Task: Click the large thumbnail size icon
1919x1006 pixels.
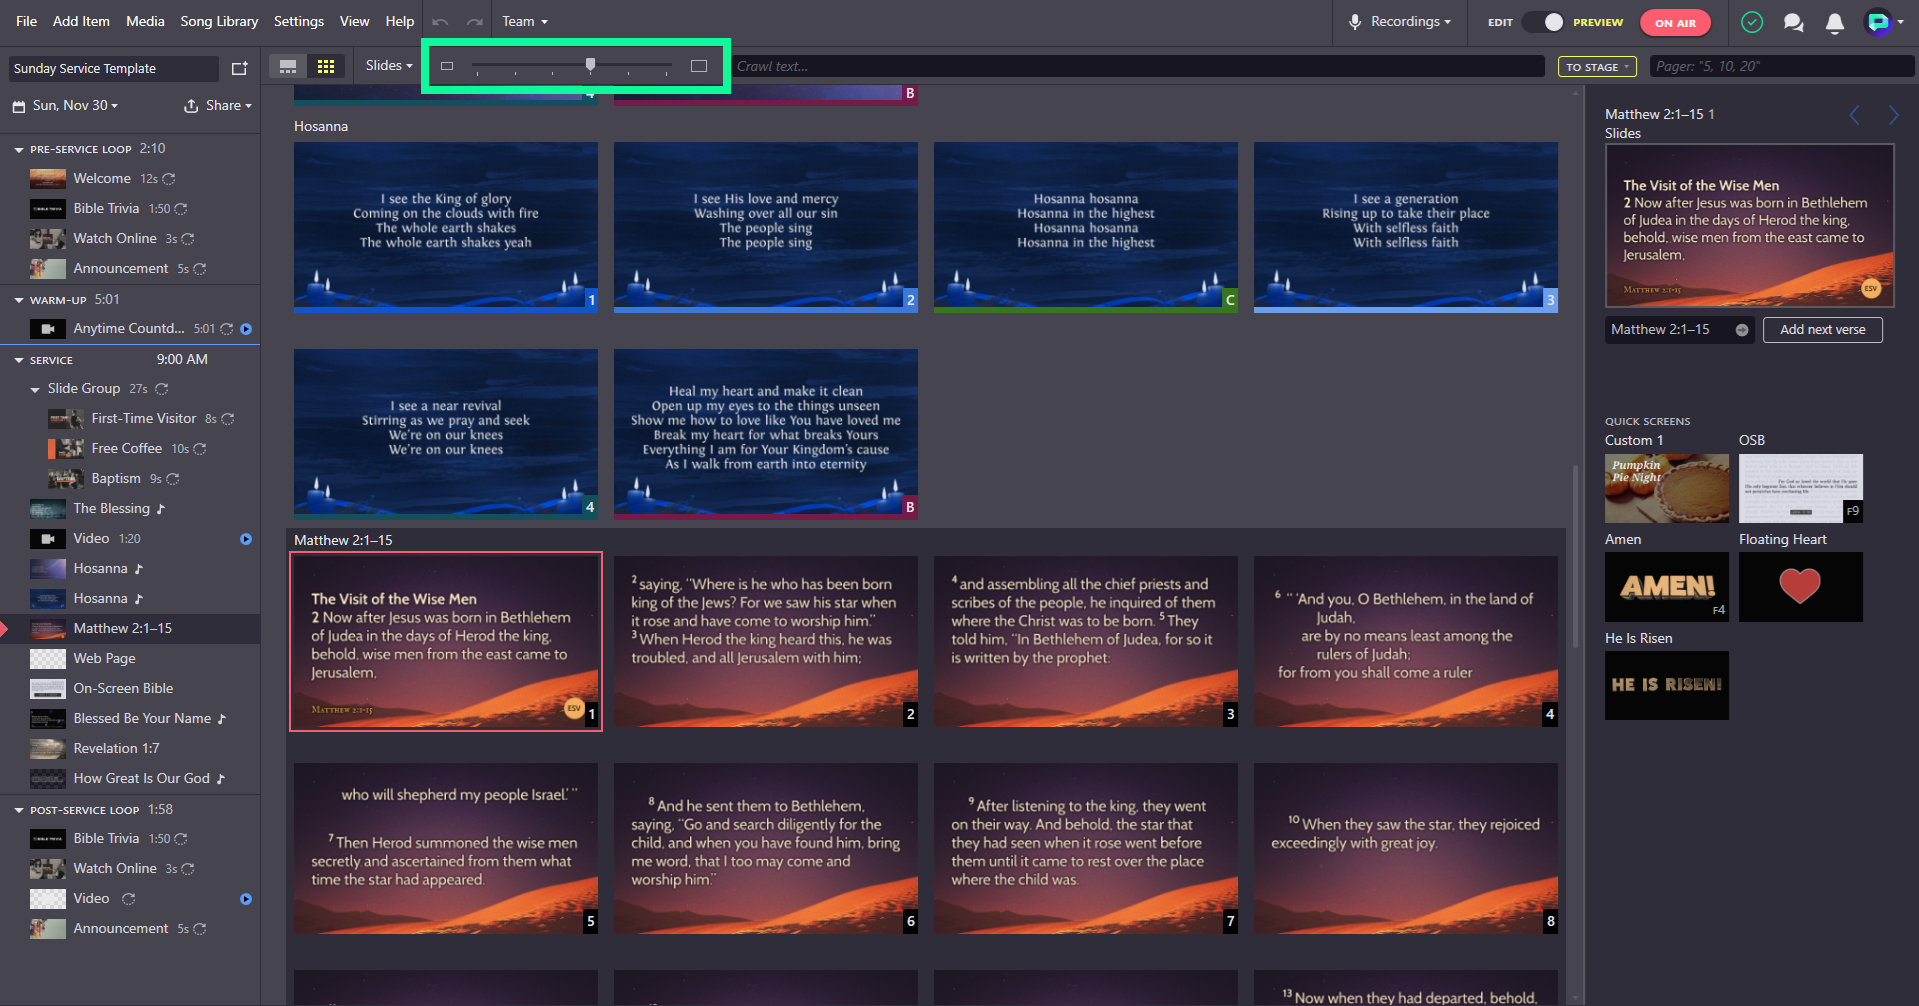Action: pyautogui.click(x=699, y=66)
